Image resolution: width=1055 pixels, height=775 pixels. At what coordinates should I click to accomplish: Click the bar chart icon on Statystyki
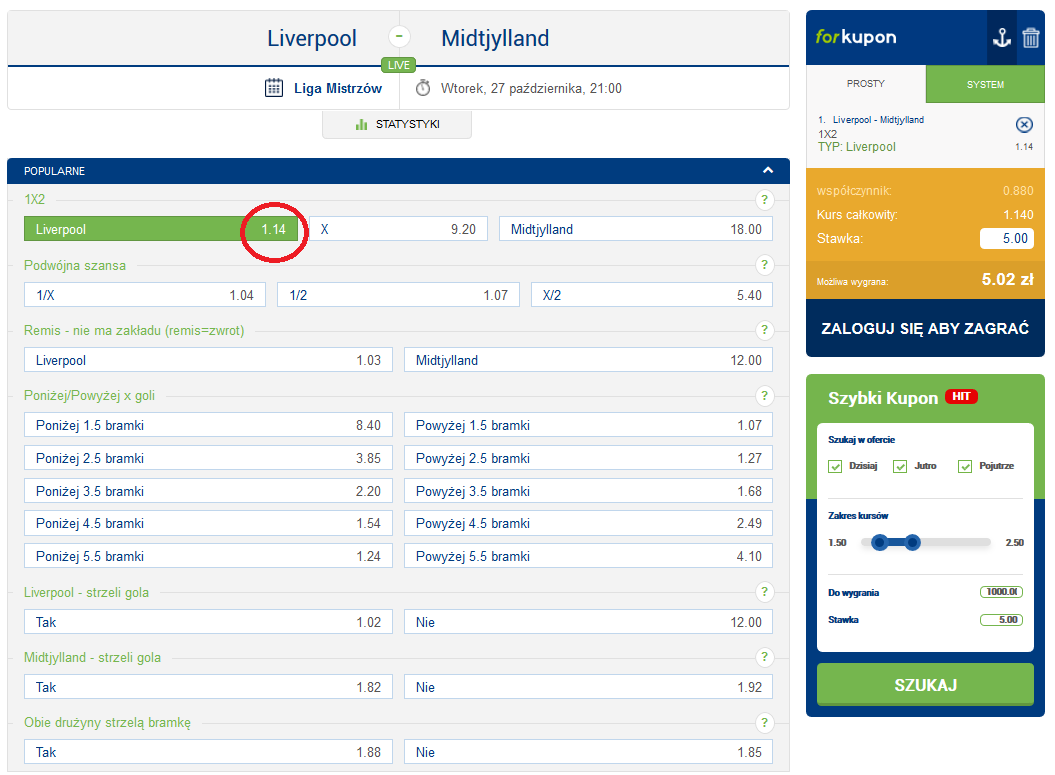point(361,124)
